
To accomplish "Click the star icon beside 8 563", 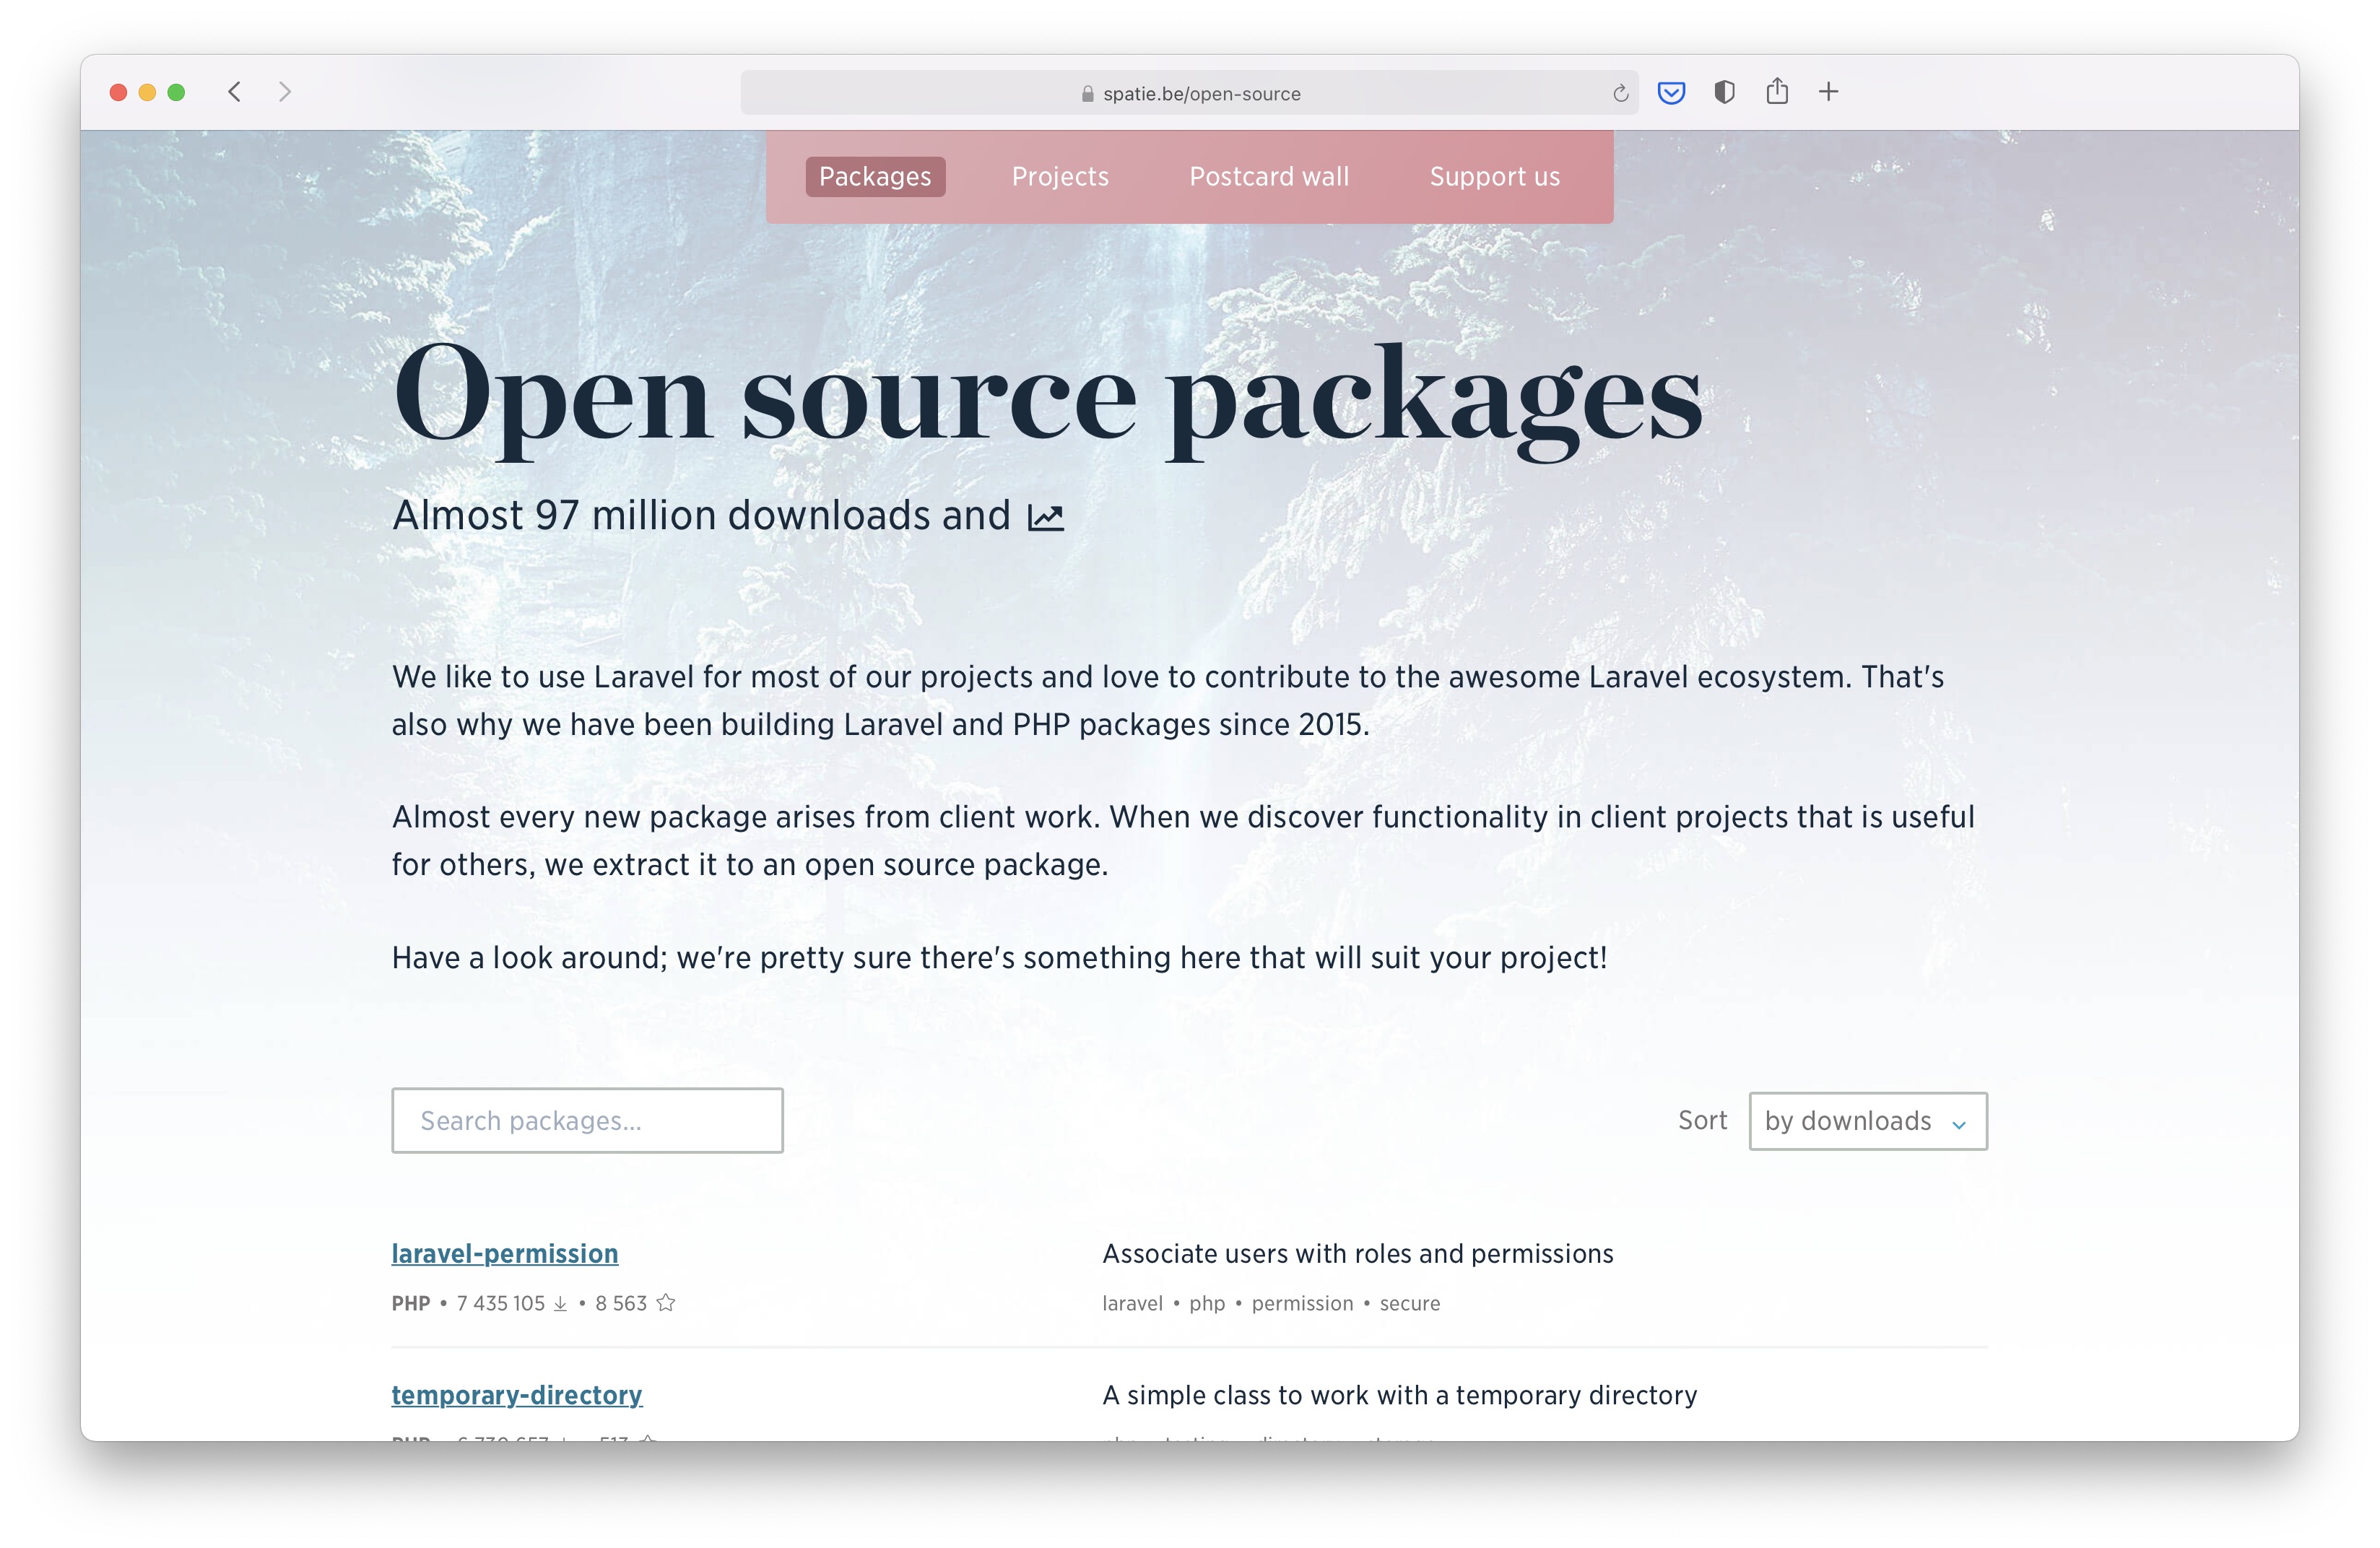I will tap(666, 1302).
